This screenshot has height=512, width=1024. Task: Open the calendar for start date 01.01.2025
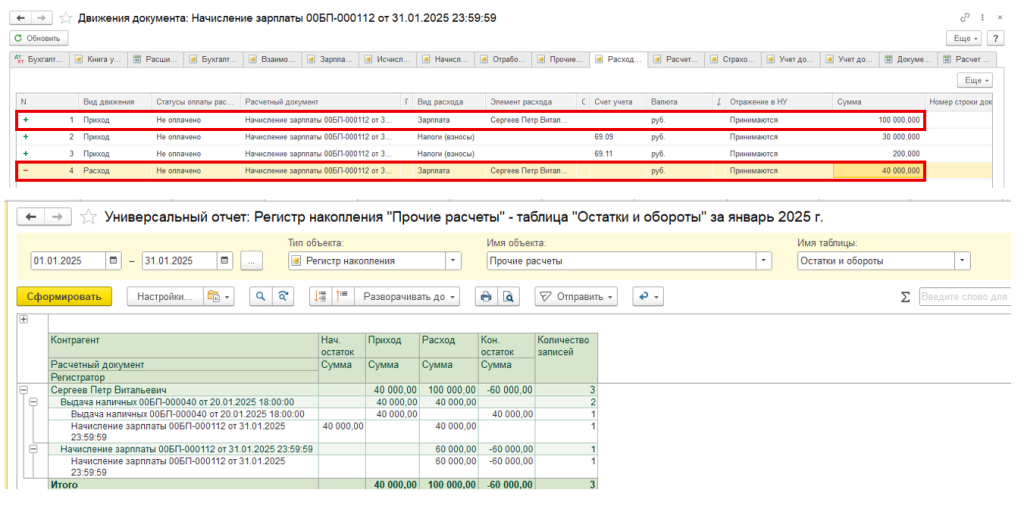click(114, 261)
